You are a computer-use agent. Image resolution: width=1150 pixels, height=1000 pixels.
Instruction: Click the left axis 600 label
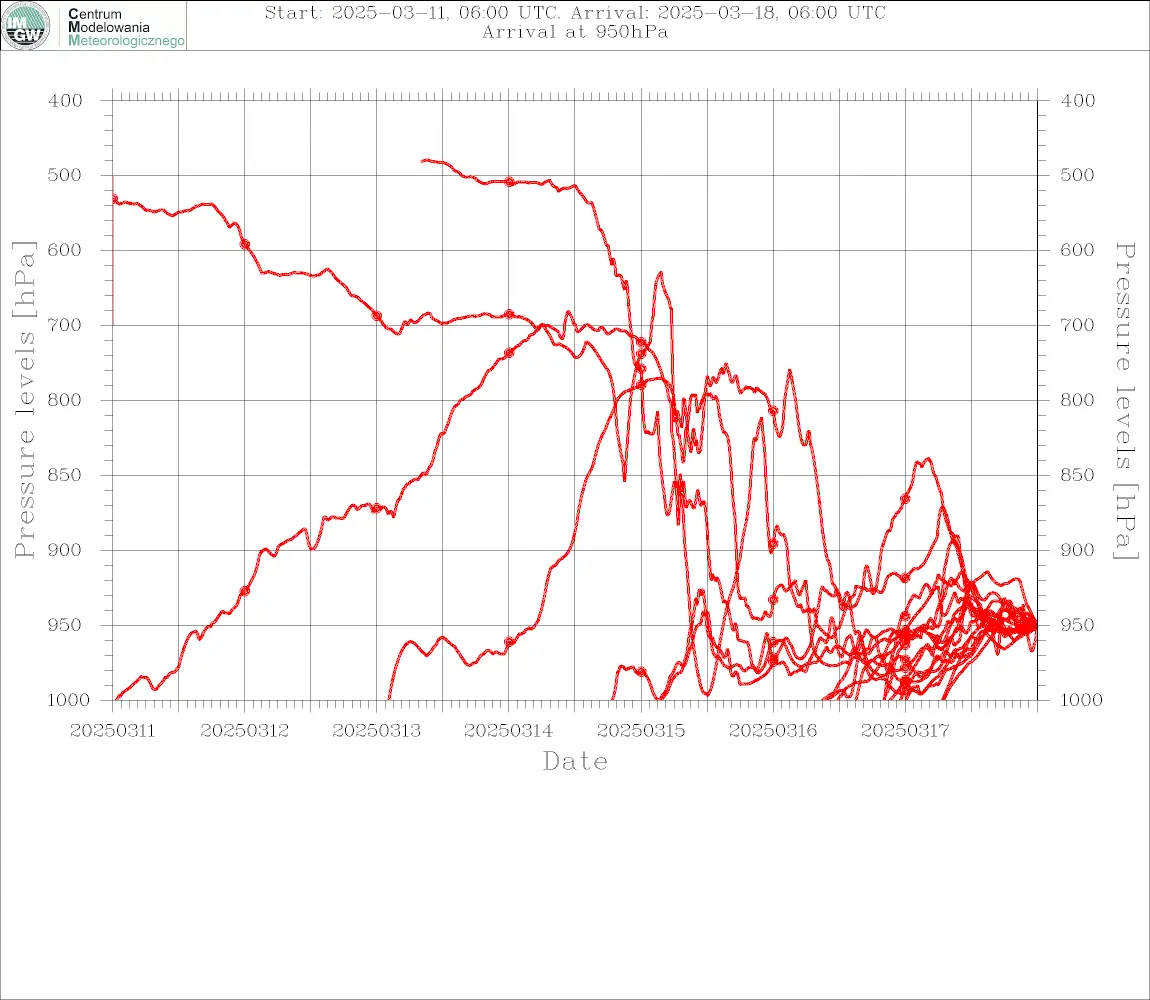(x=65, y=250)
